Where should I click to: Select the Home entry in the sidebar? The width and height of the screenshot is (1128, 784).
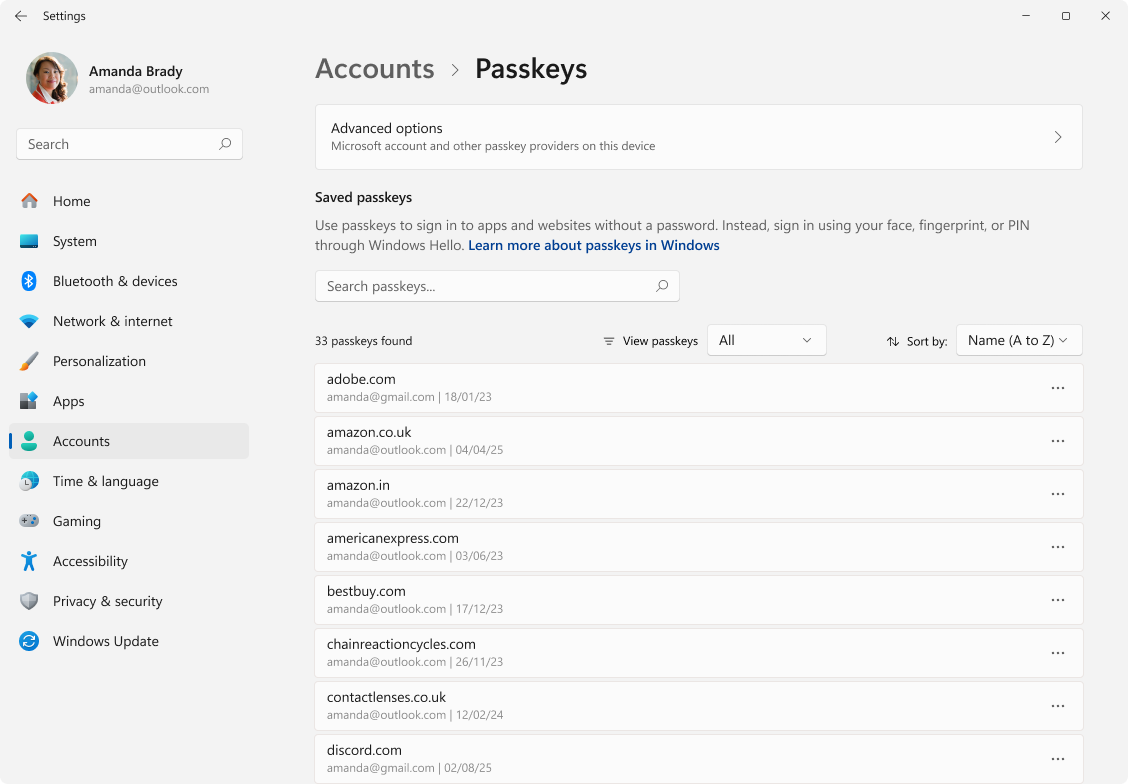28,201
